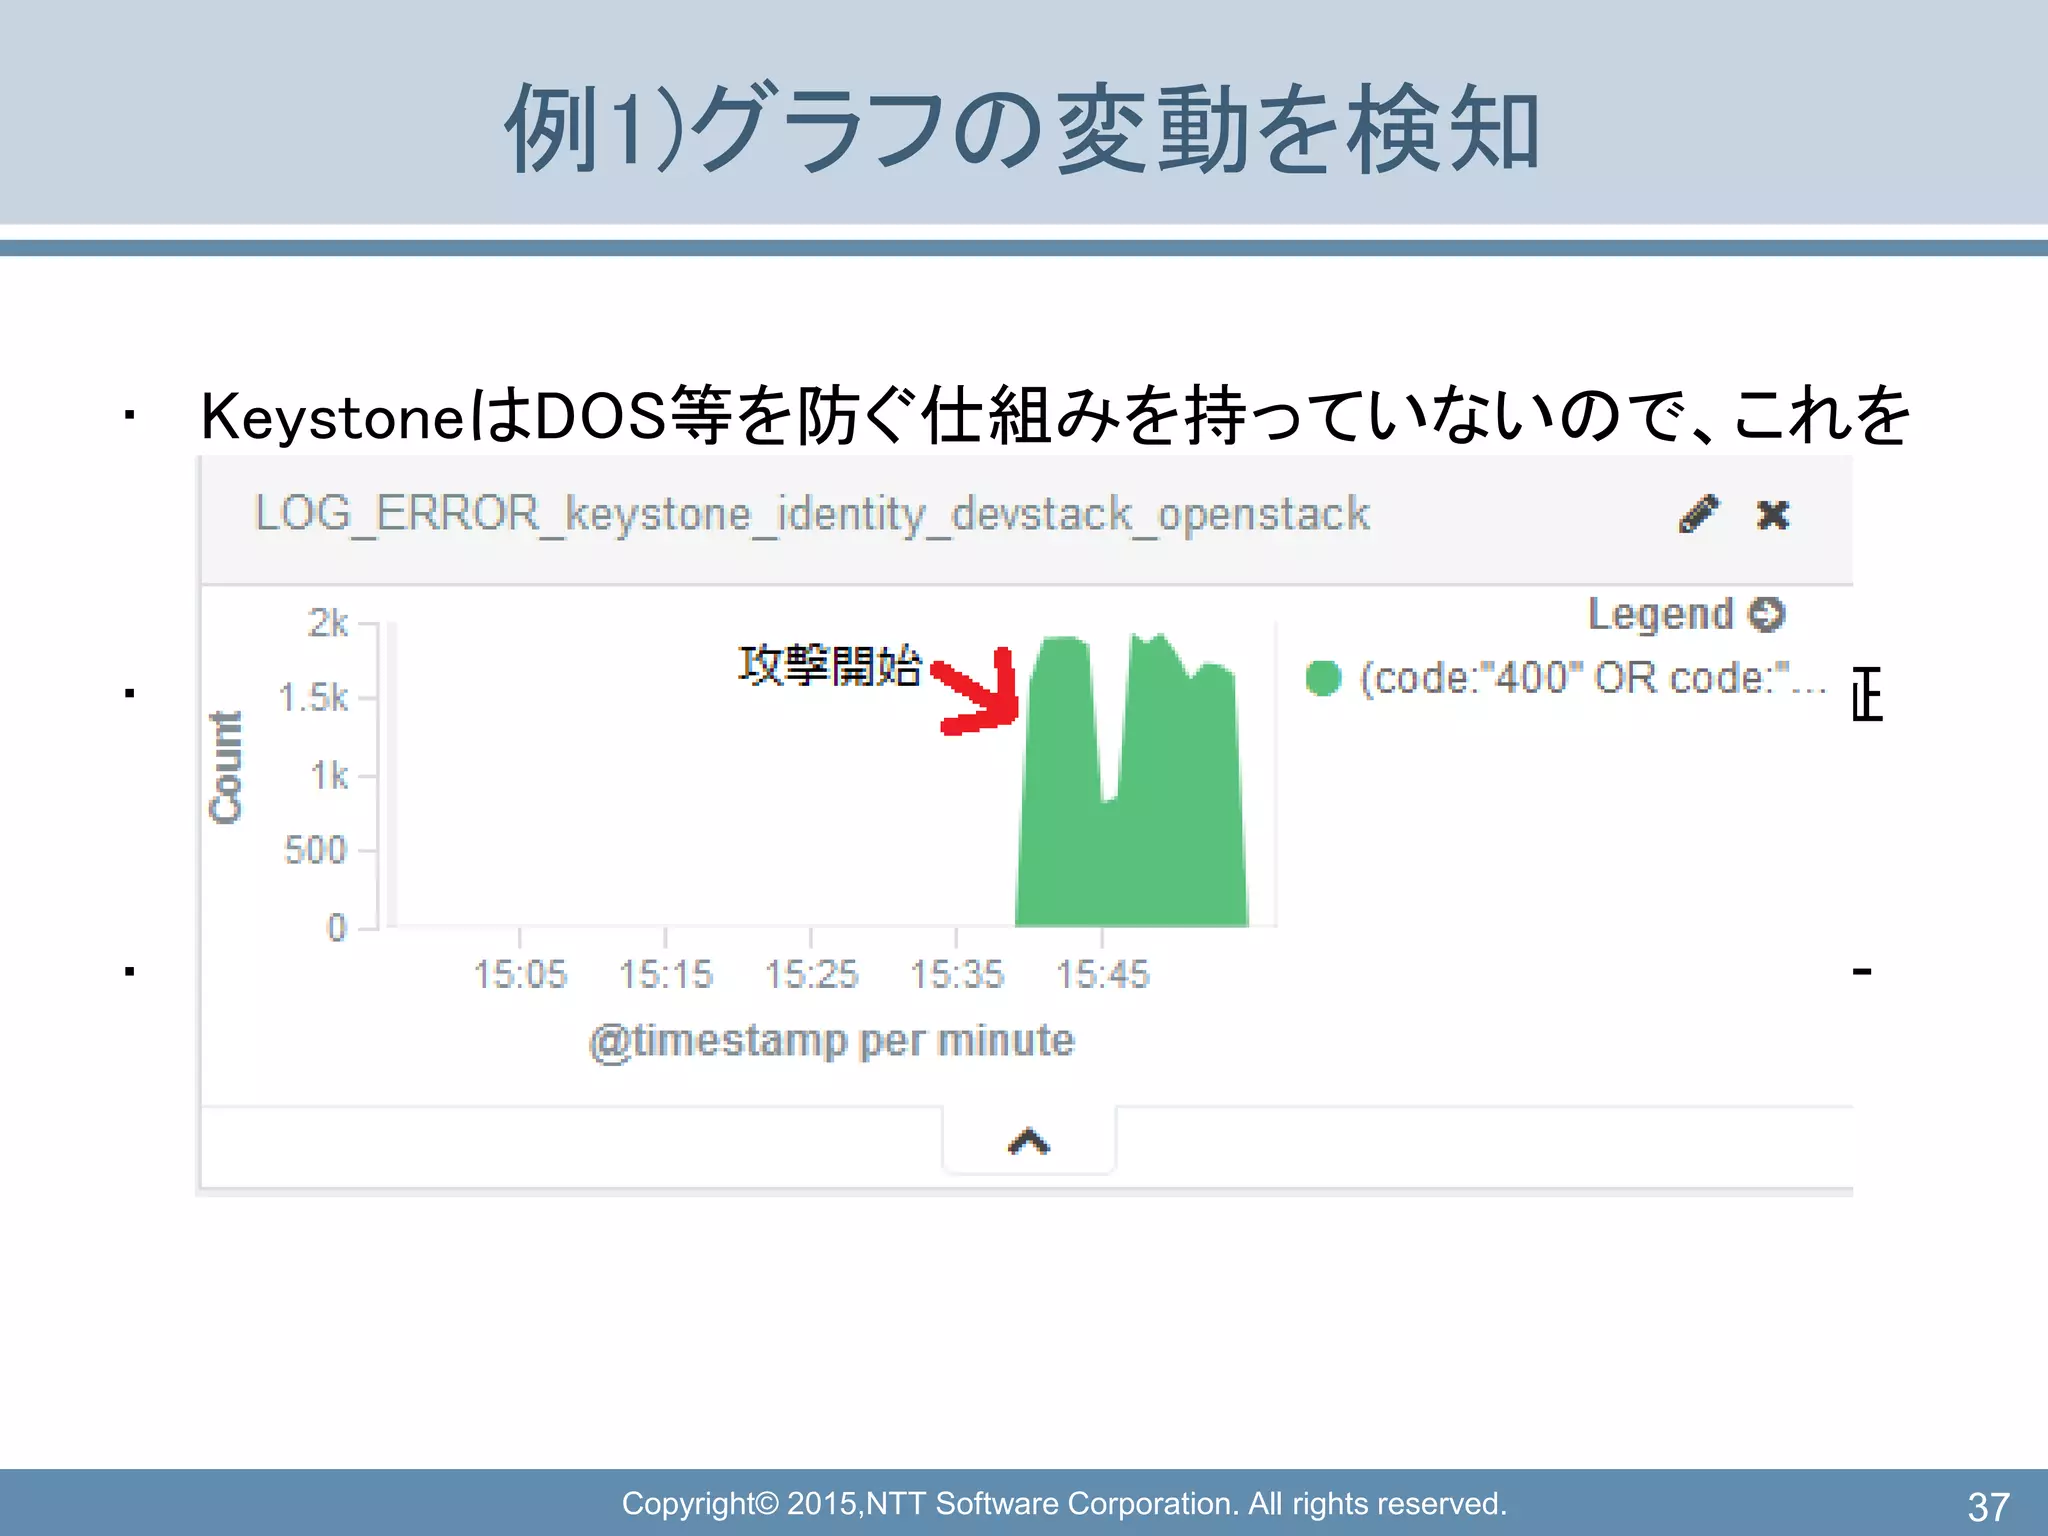The image size is (2048, 1536).
Task: Click the 15:15 x-axis tick label
Action: click(x=666, y=974)
